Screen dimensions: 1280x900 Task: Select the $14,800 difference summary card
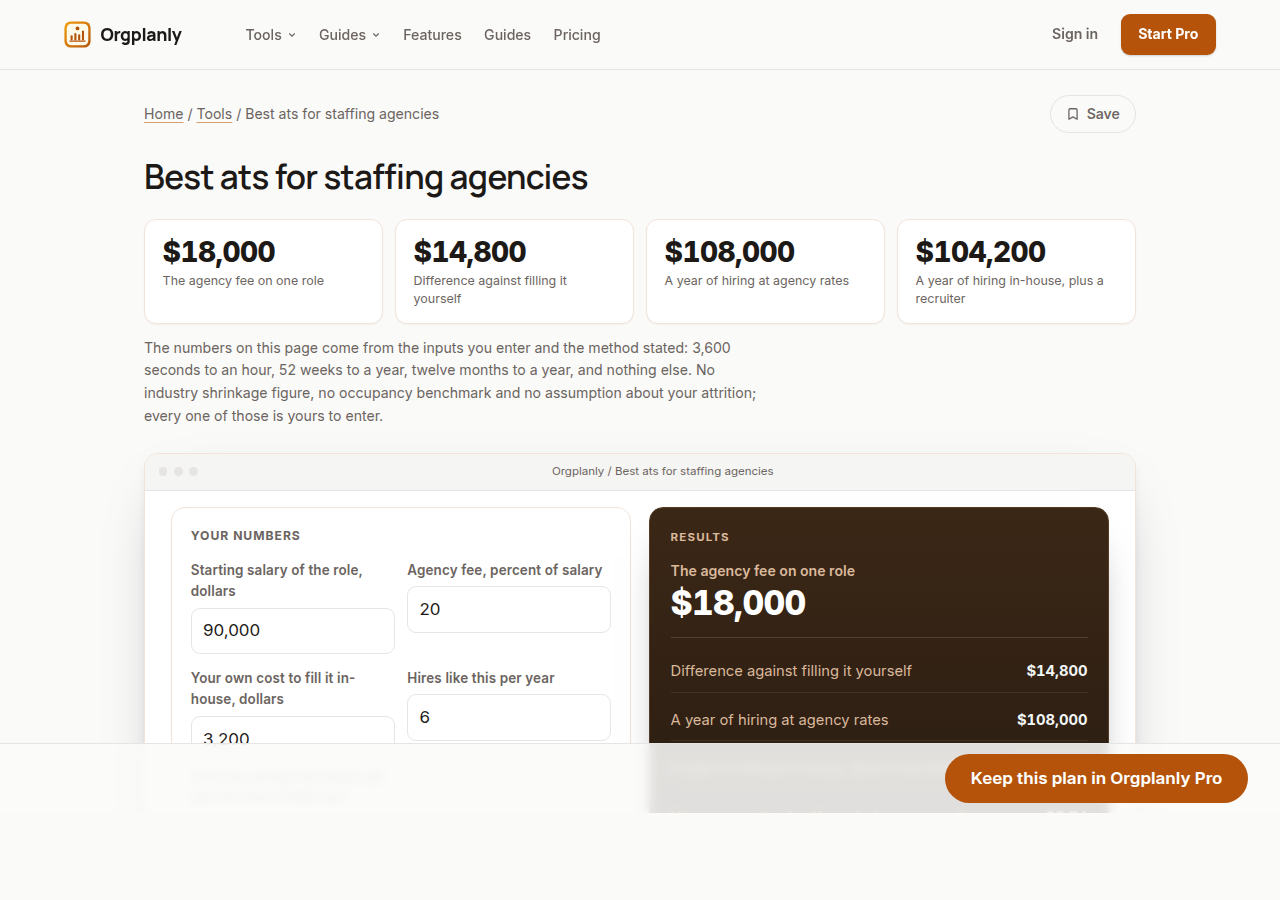tap(514, 271)
